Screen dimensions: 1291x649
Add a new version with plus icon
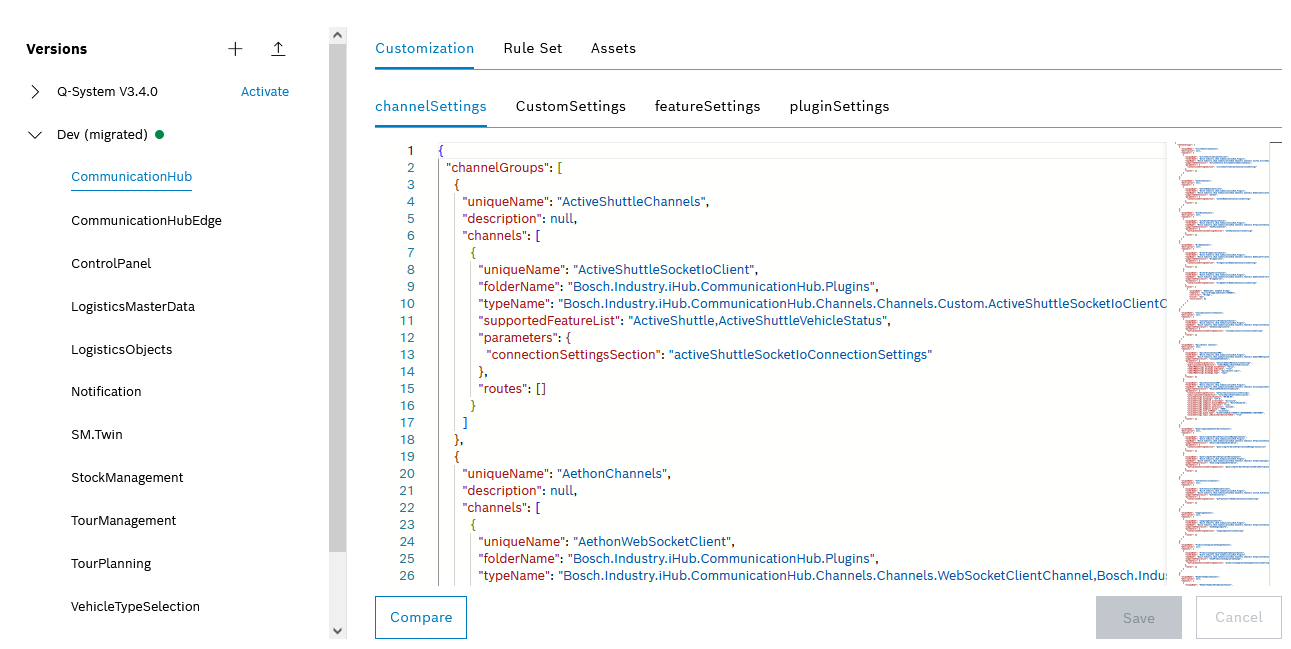click(x=235, y=49)
